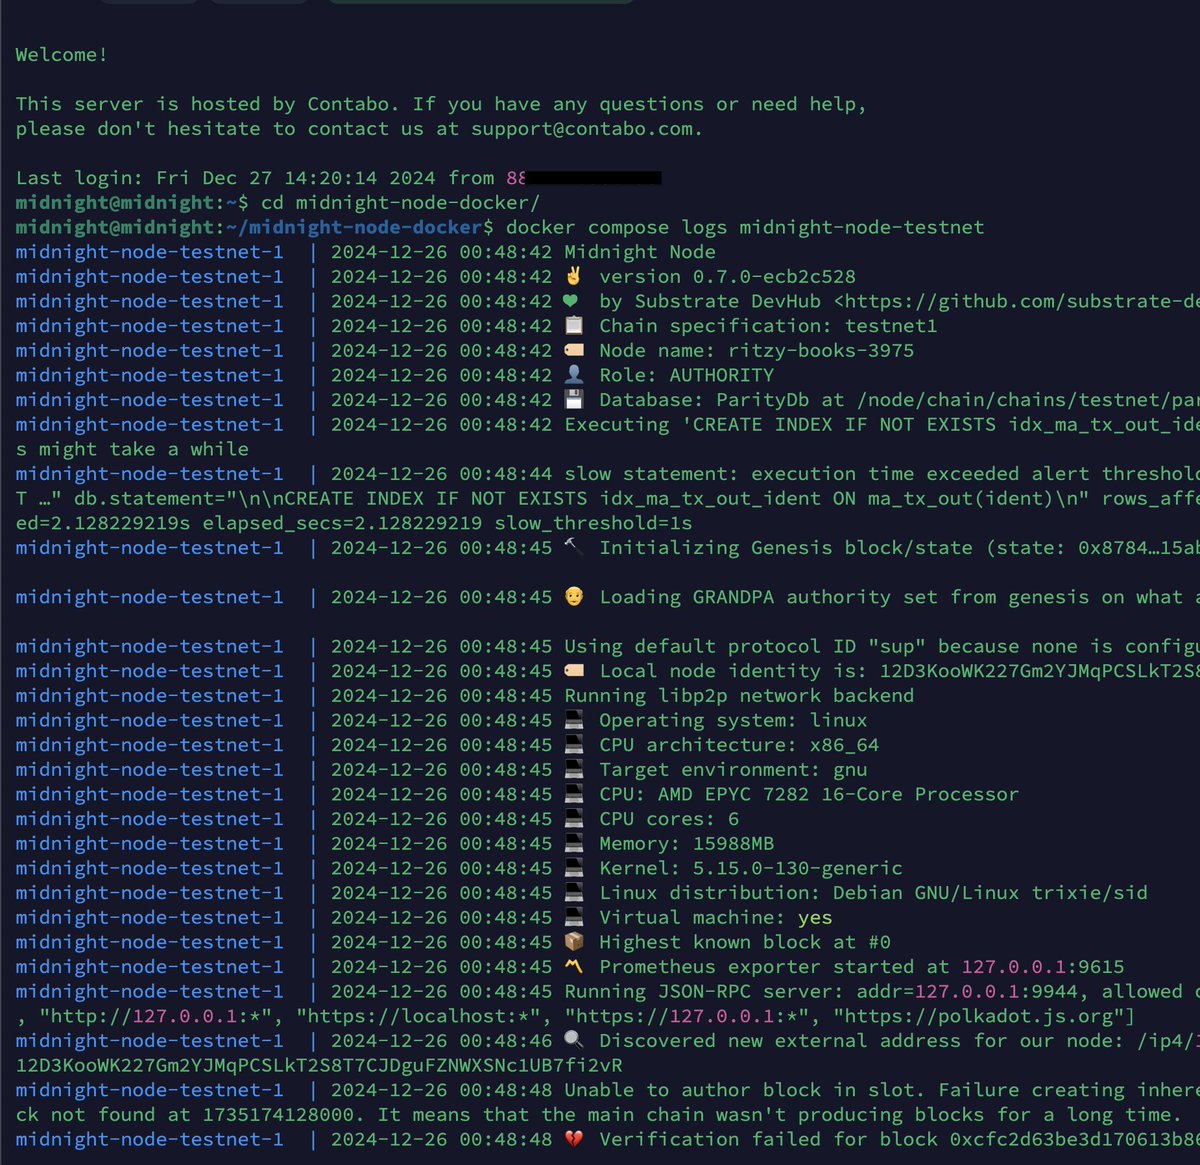The image size is (1200, 1165).
Task: Click the laptop emoji before CPU cores: 6
Action: pyautogui.click(x=573, y=819)
